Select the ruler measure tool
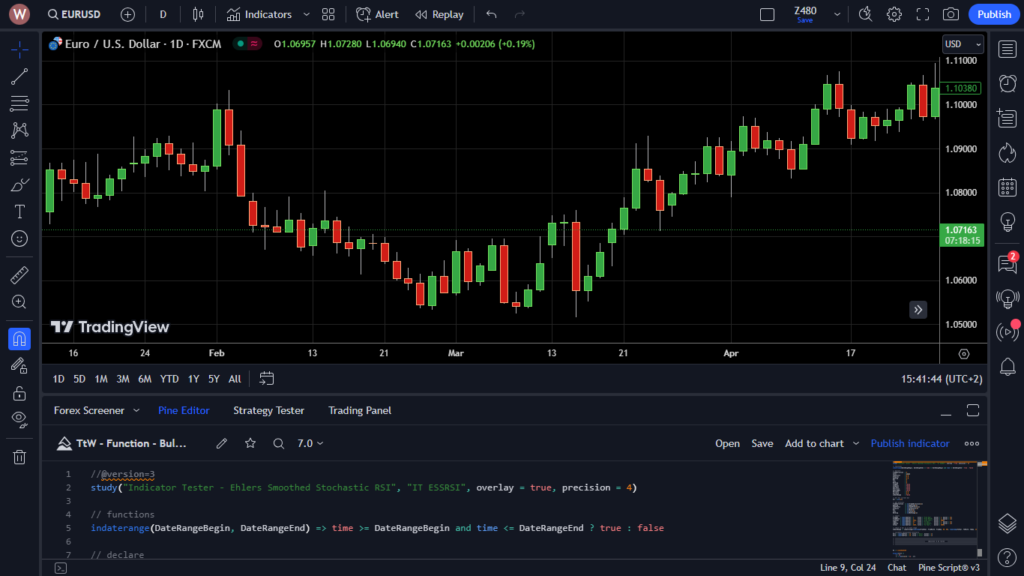1024x576 pixels. [x=19, y=275]
